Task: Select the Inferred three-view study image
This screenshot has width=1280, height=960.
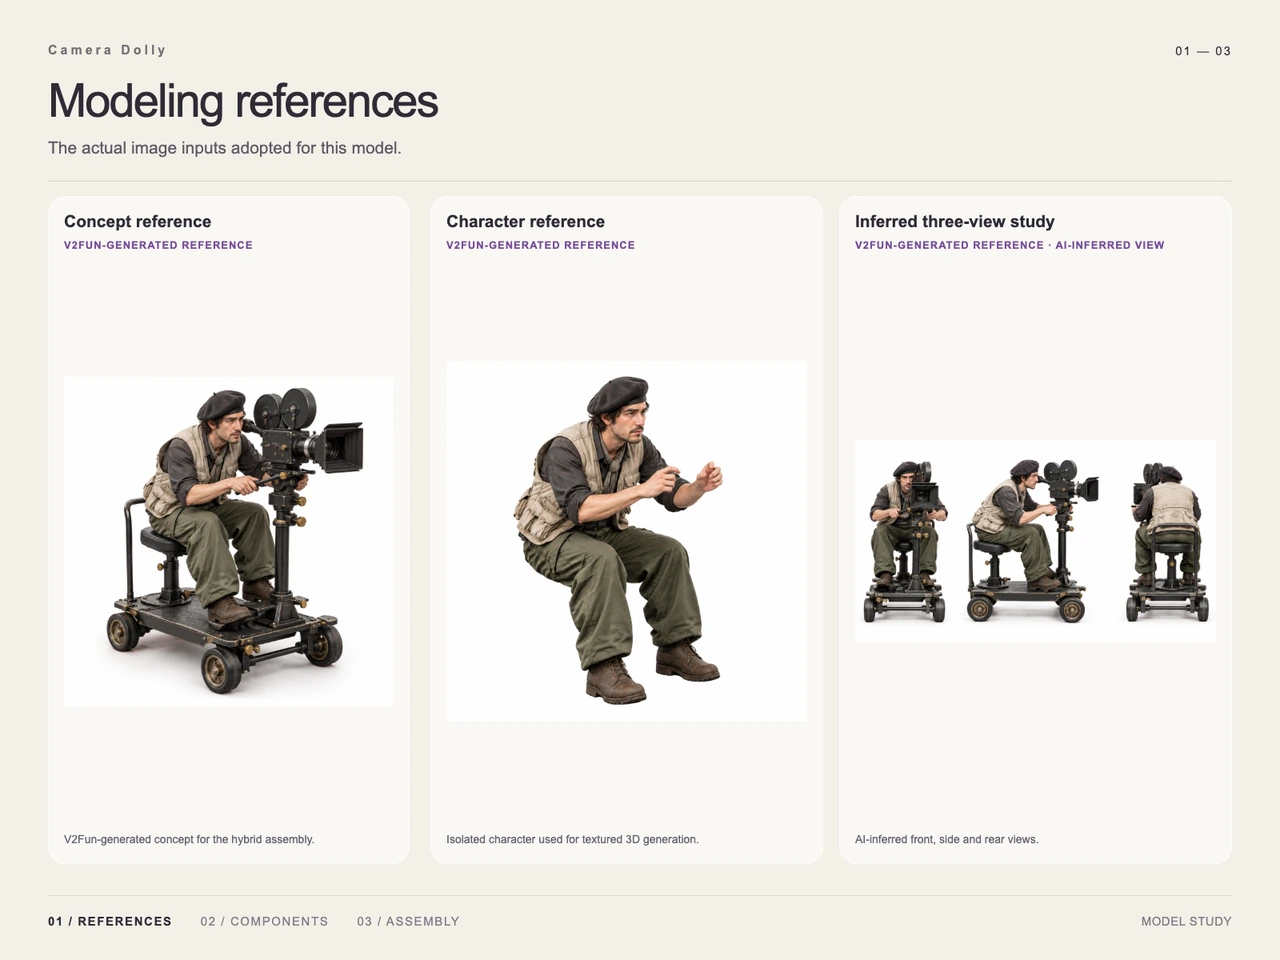Action: click(x=1035, y=541)
